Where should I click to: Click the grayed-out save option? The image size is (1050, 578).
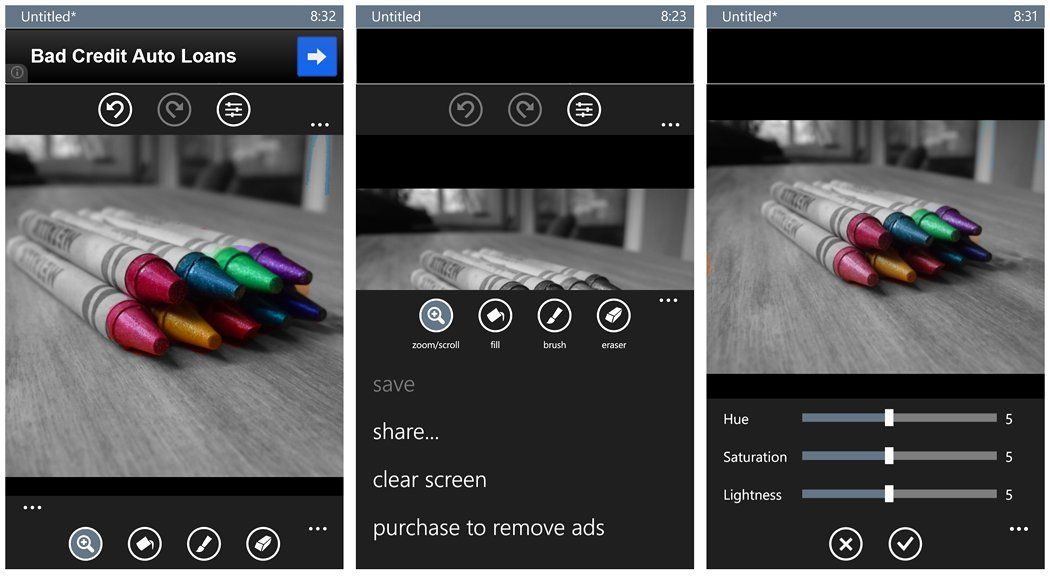[x=394, y=383]
